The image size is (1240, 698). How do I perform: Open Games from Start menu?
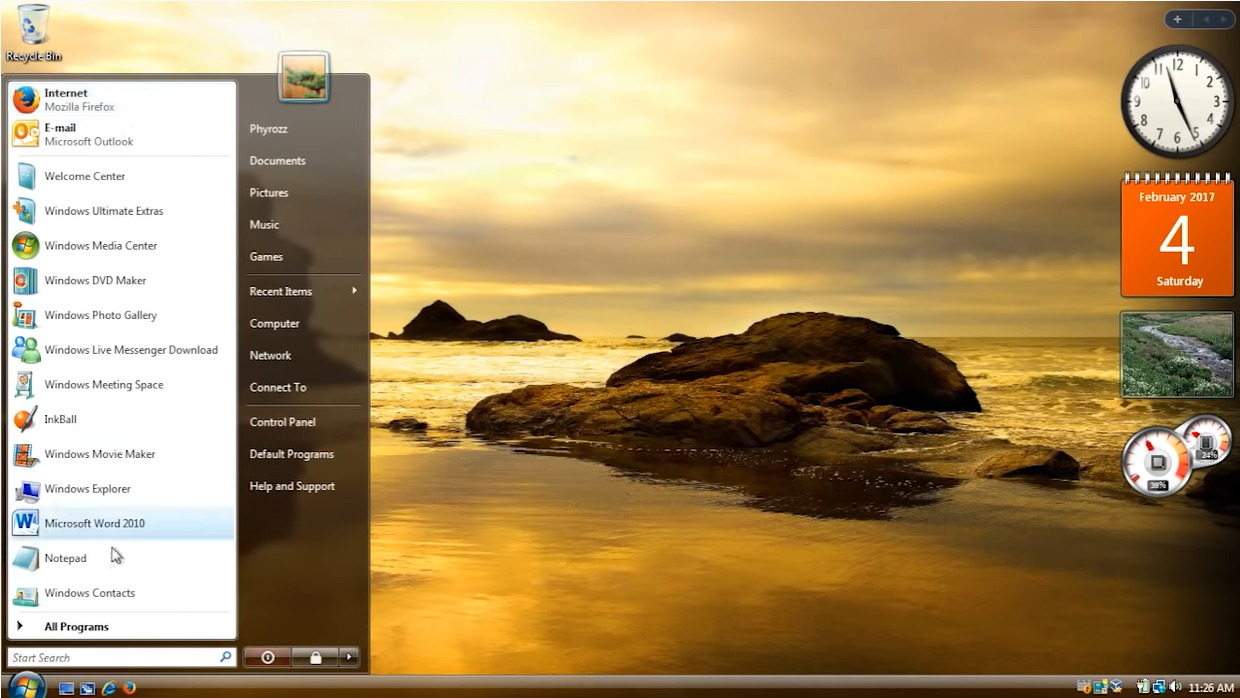[266, 257]
